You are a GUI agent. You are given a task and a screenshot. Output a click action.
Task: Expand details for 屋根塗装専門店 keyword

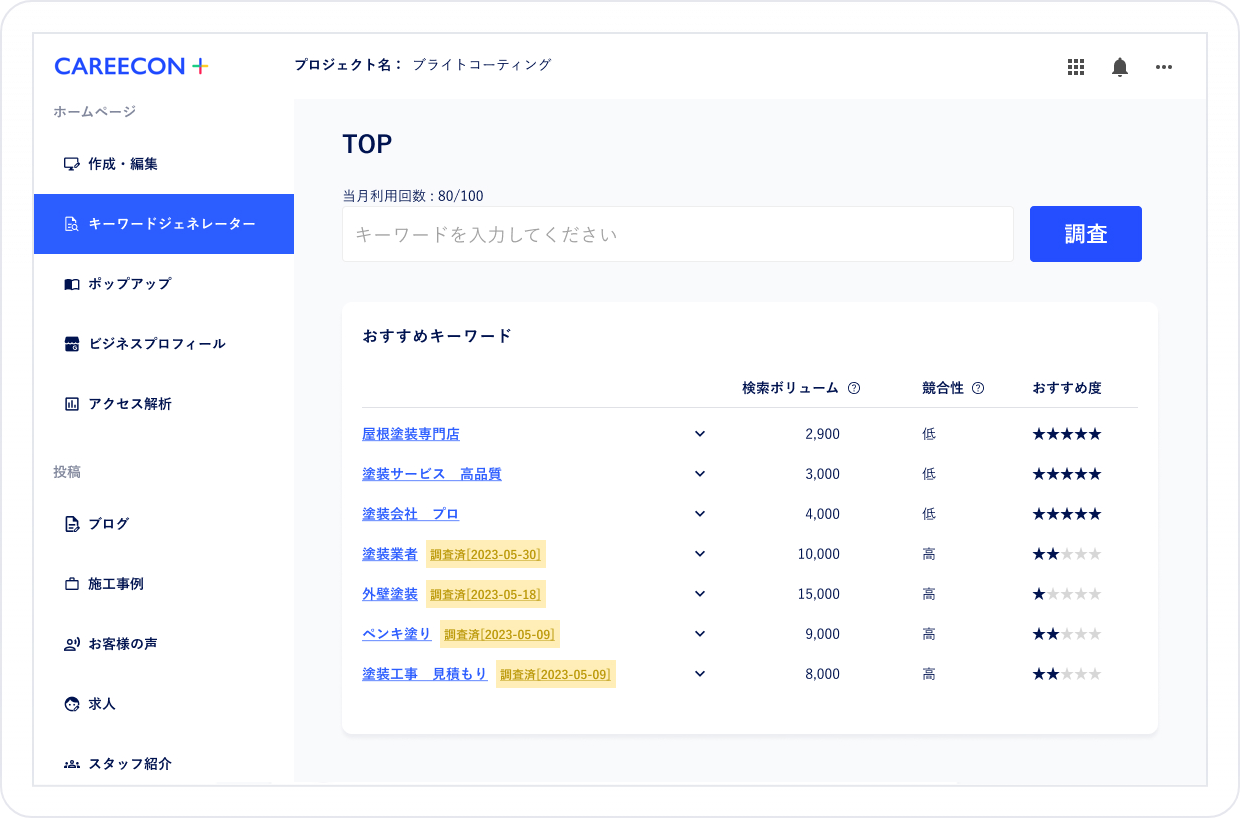(x=699, y=433)
